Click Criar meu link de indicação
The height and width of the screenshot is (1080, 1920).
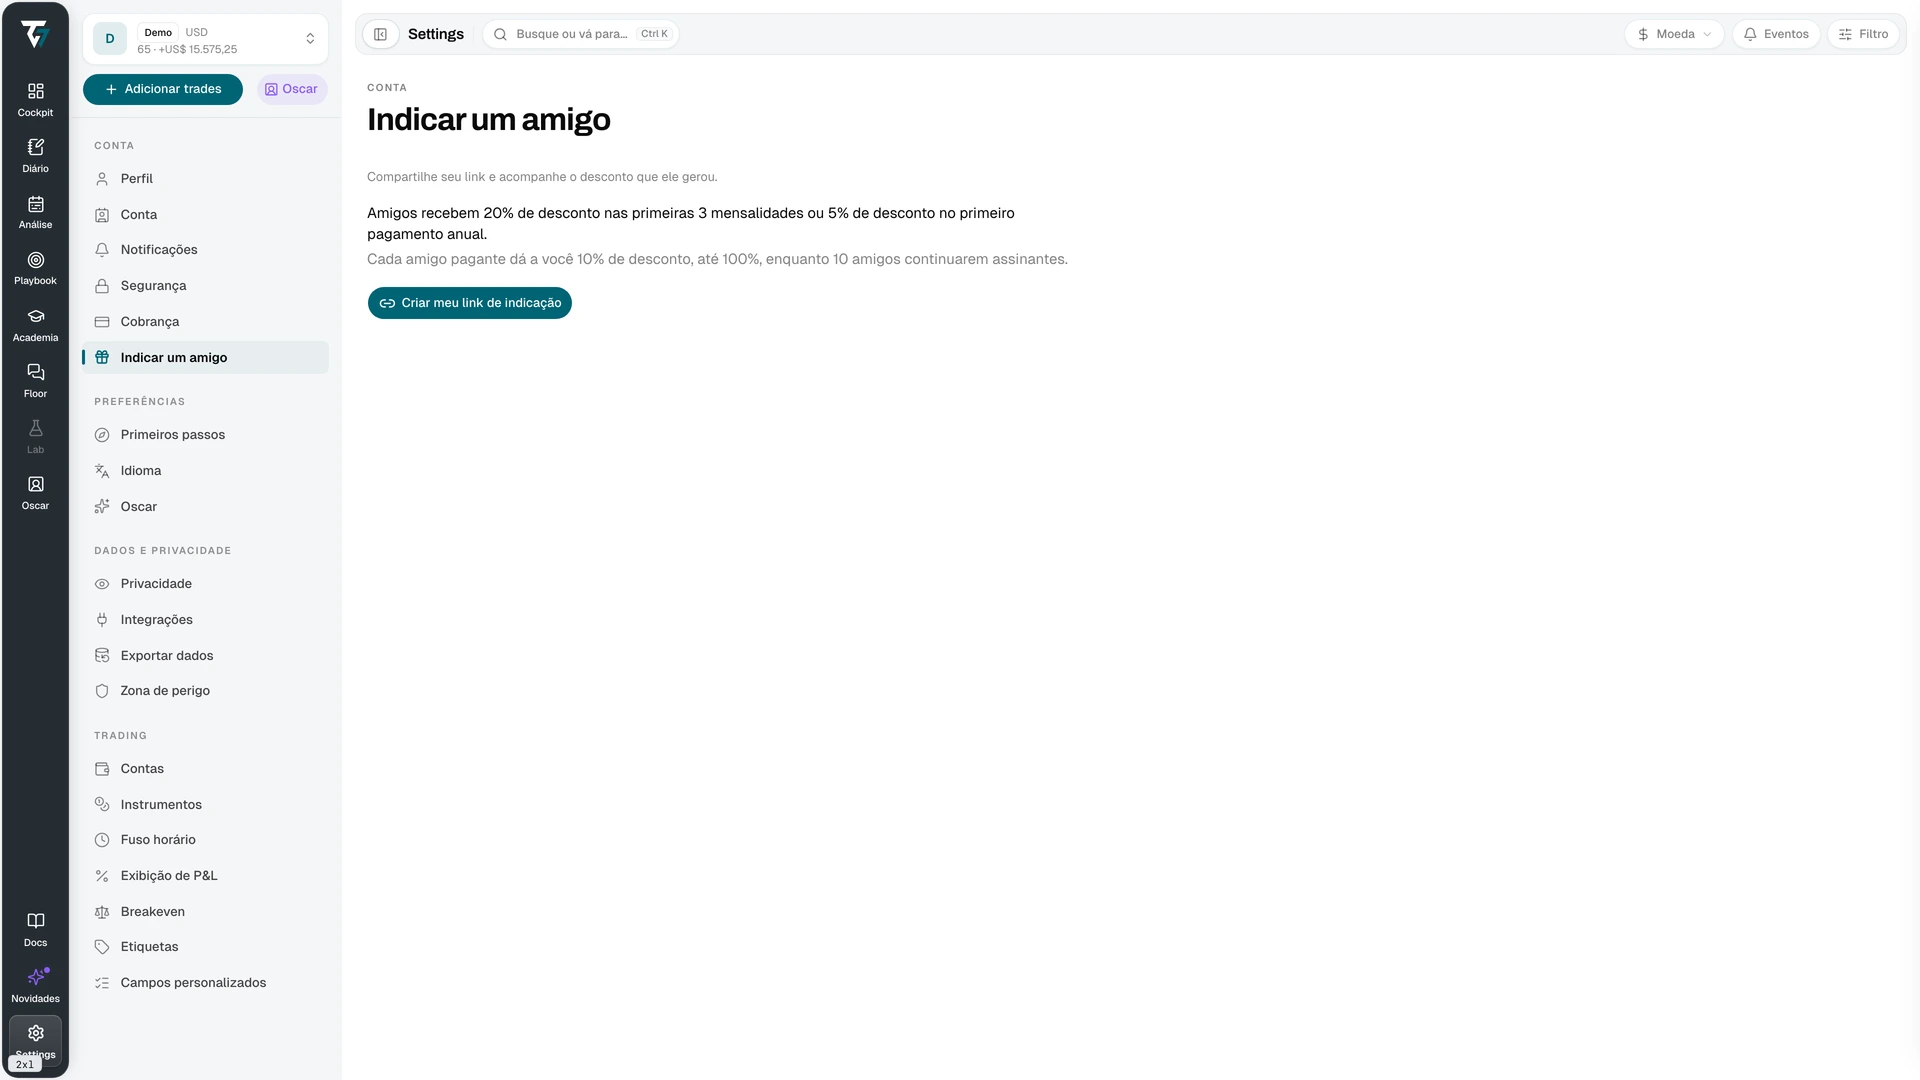[470, 303]
